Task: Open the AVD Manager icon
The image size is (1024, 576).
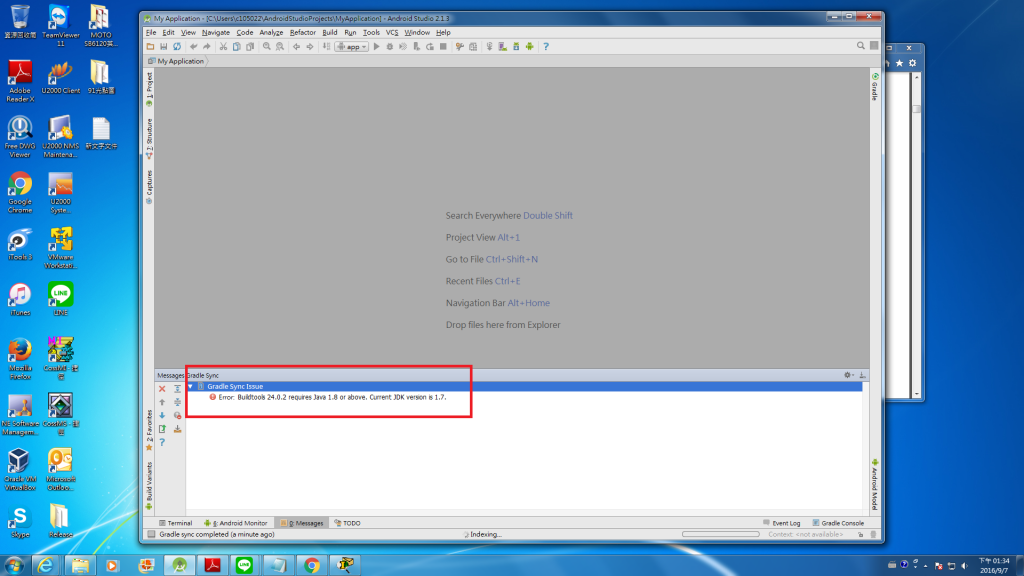Action: point(502,46)
